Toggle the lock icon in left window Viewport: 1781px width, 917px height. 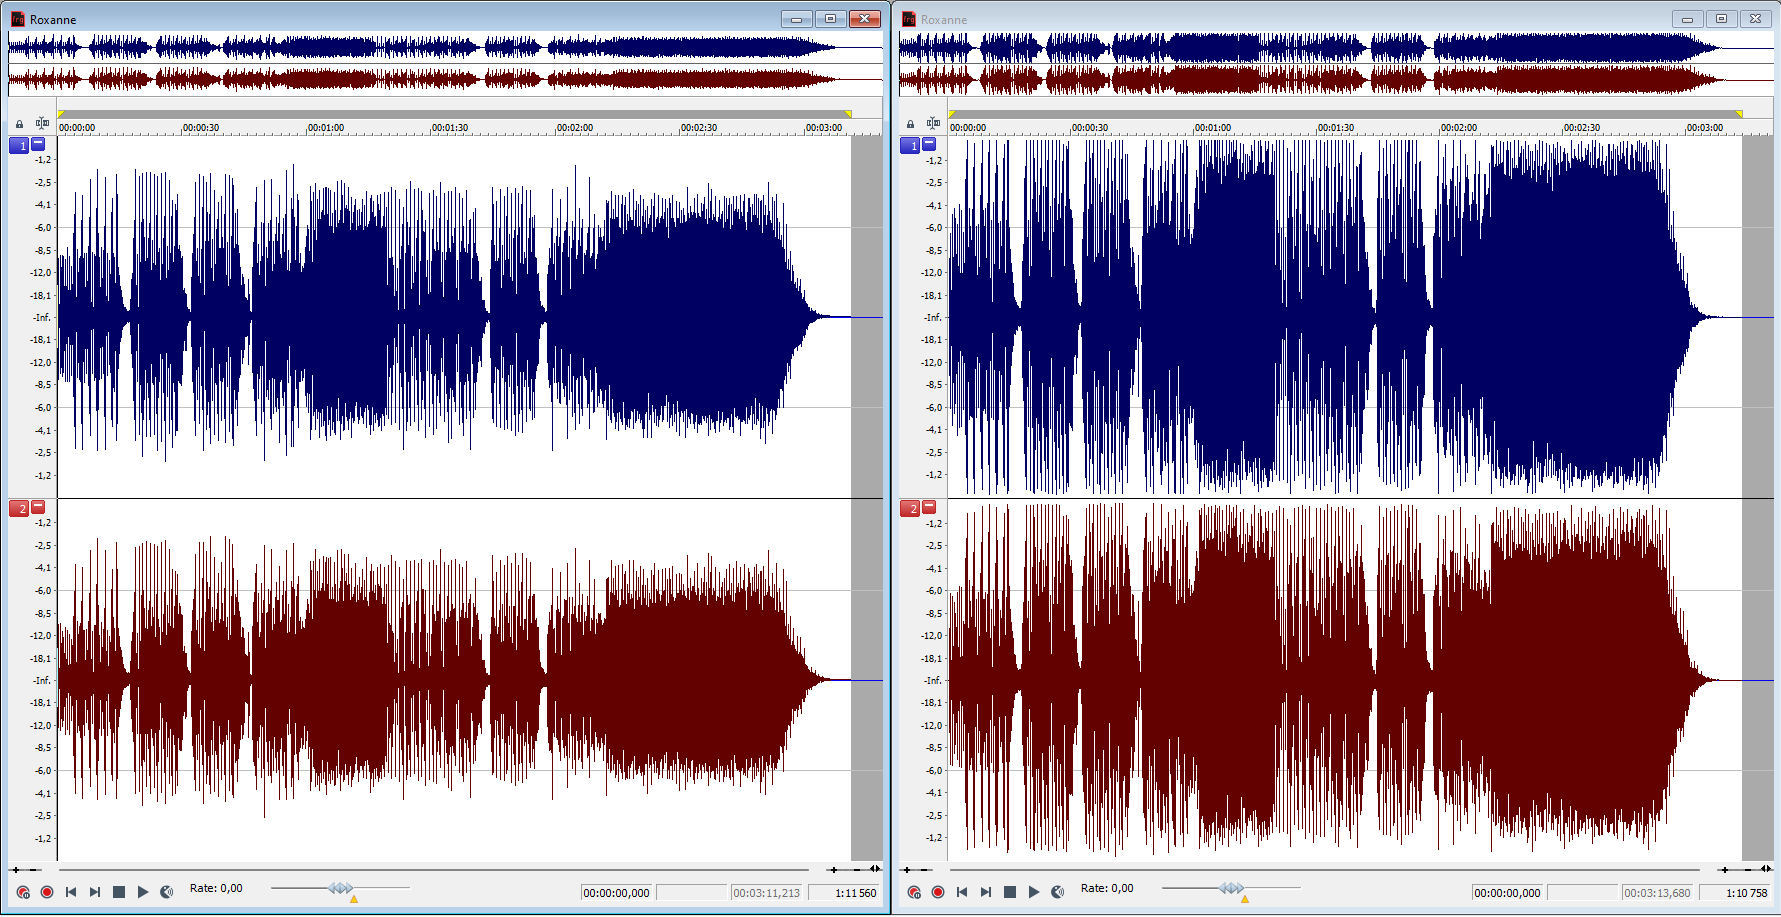pyautogui.click(x=19, y=124)
